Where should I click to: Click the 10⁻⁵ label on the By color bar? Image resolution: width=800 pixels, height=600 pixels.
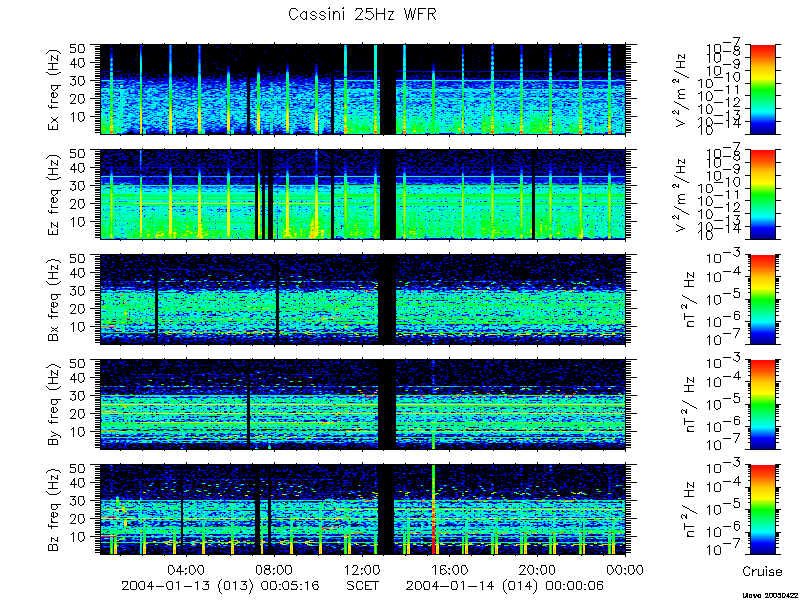[x=725, y=405]
